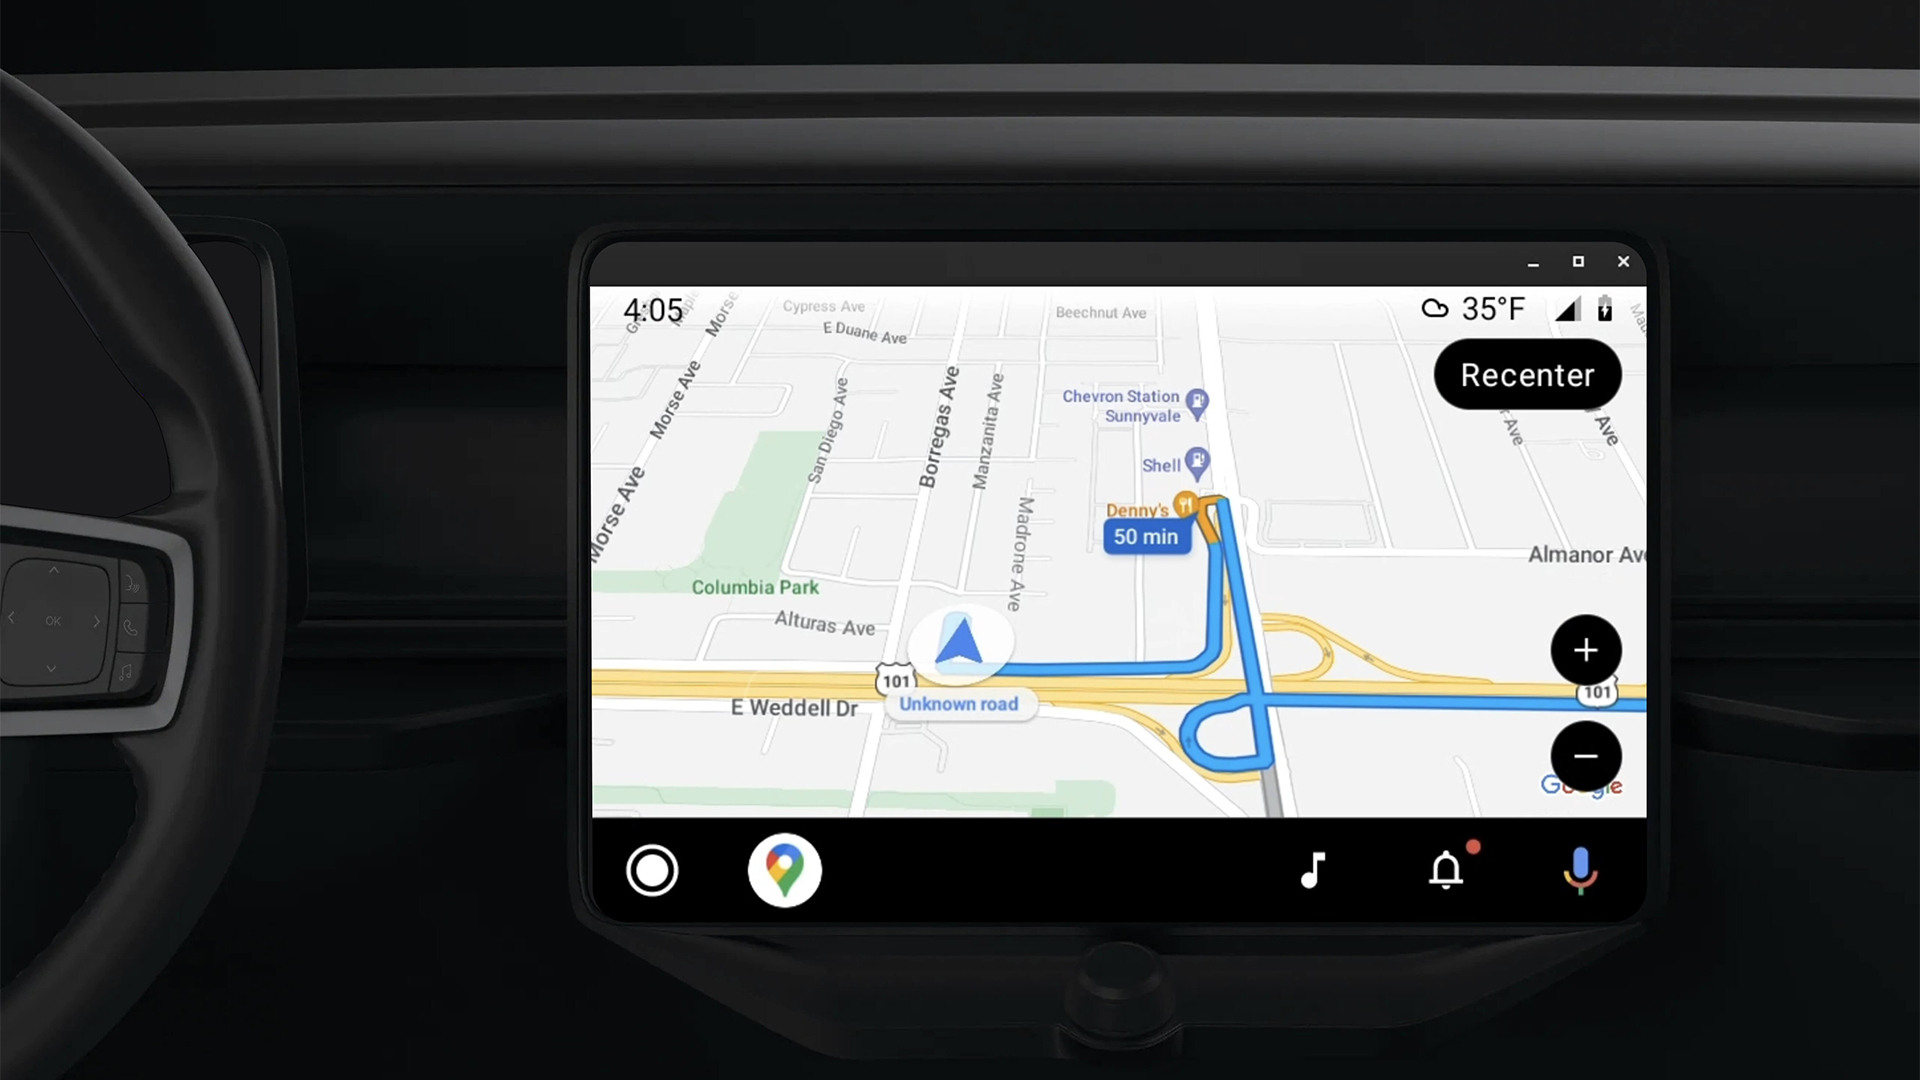The height and width of the screenshot is (1080, 1920).
Task: Tap the voice assistant microphone icon
Action: (x=1580, y=870)
